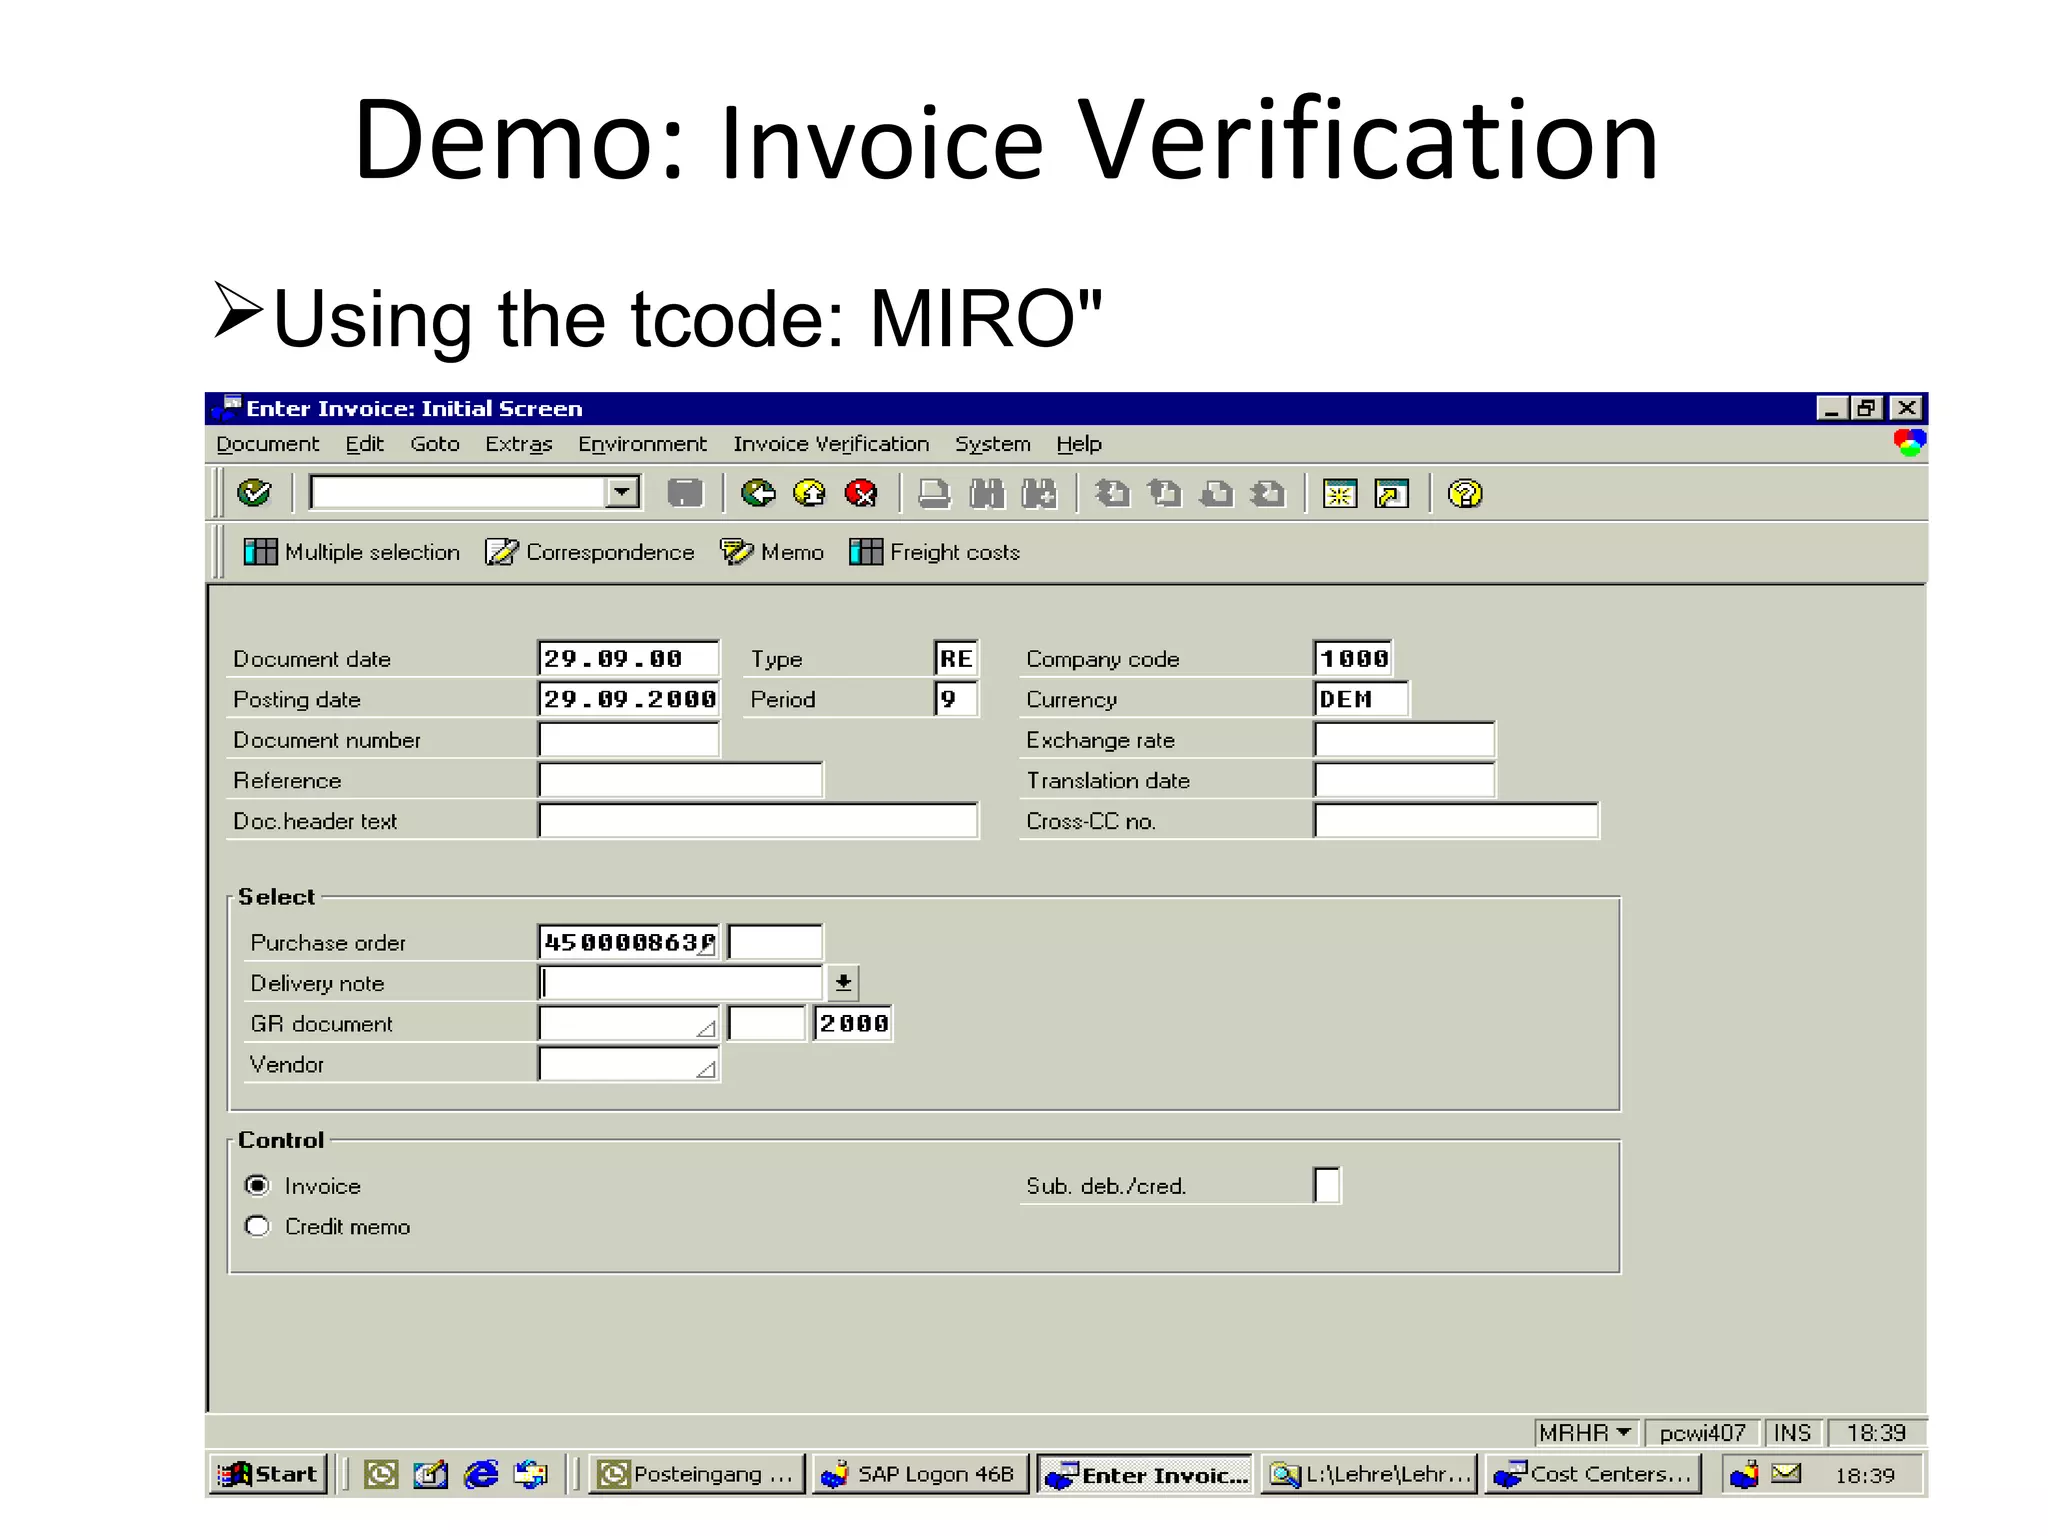Click the Document number field
Viewport: 2048px width, 1536px height.
point(628,740)
